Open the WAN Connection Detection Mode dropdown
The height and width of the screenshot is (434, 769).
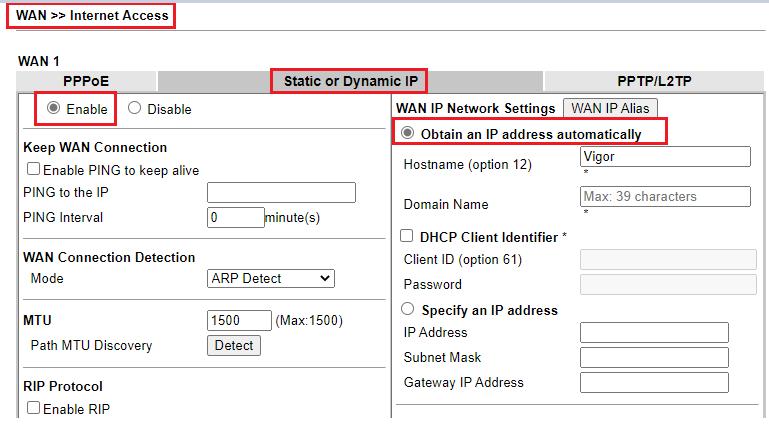tap(270, 278)
